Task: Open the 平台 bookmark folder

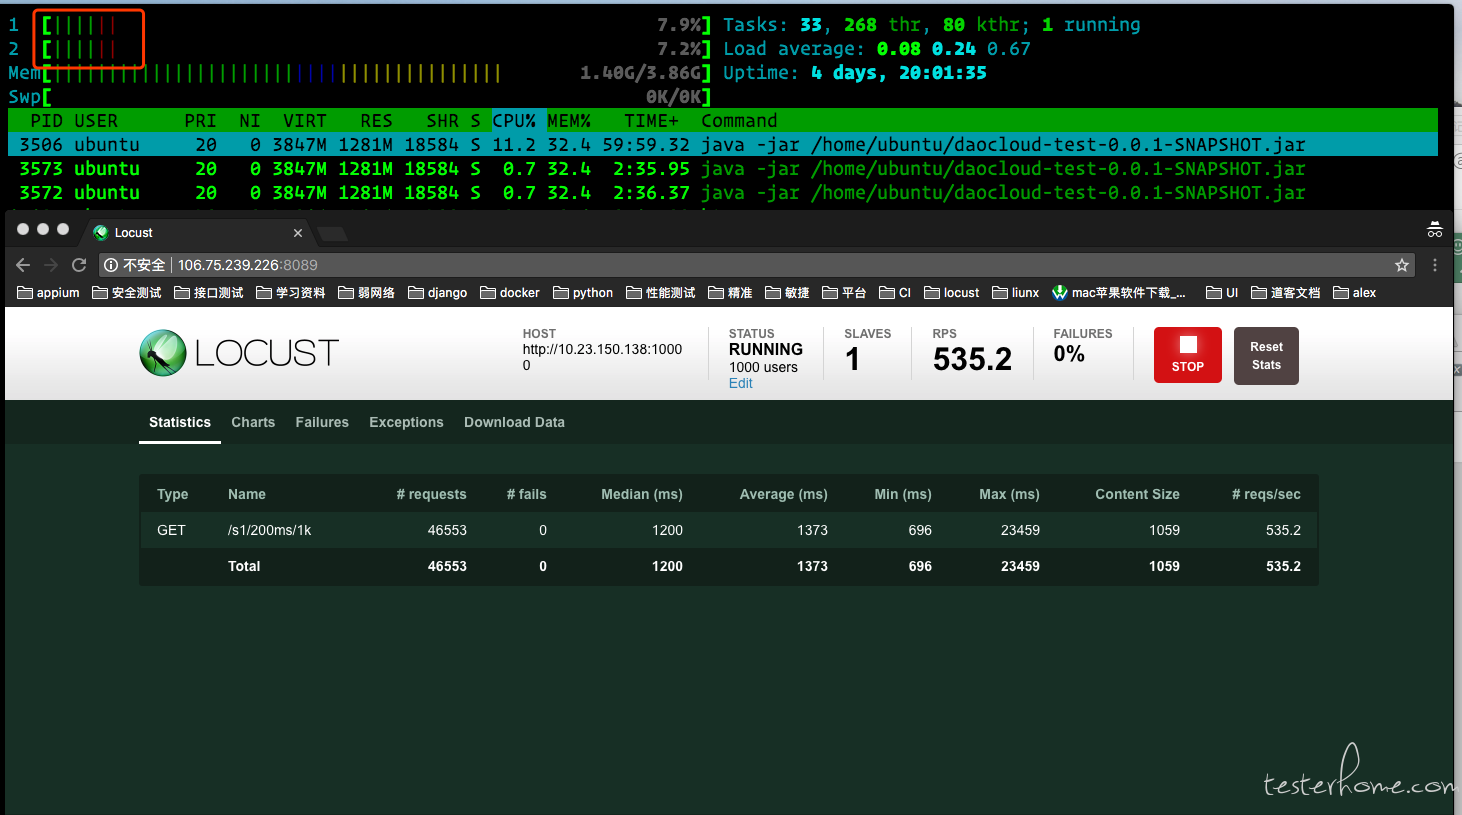Action: tap(844, 293)
